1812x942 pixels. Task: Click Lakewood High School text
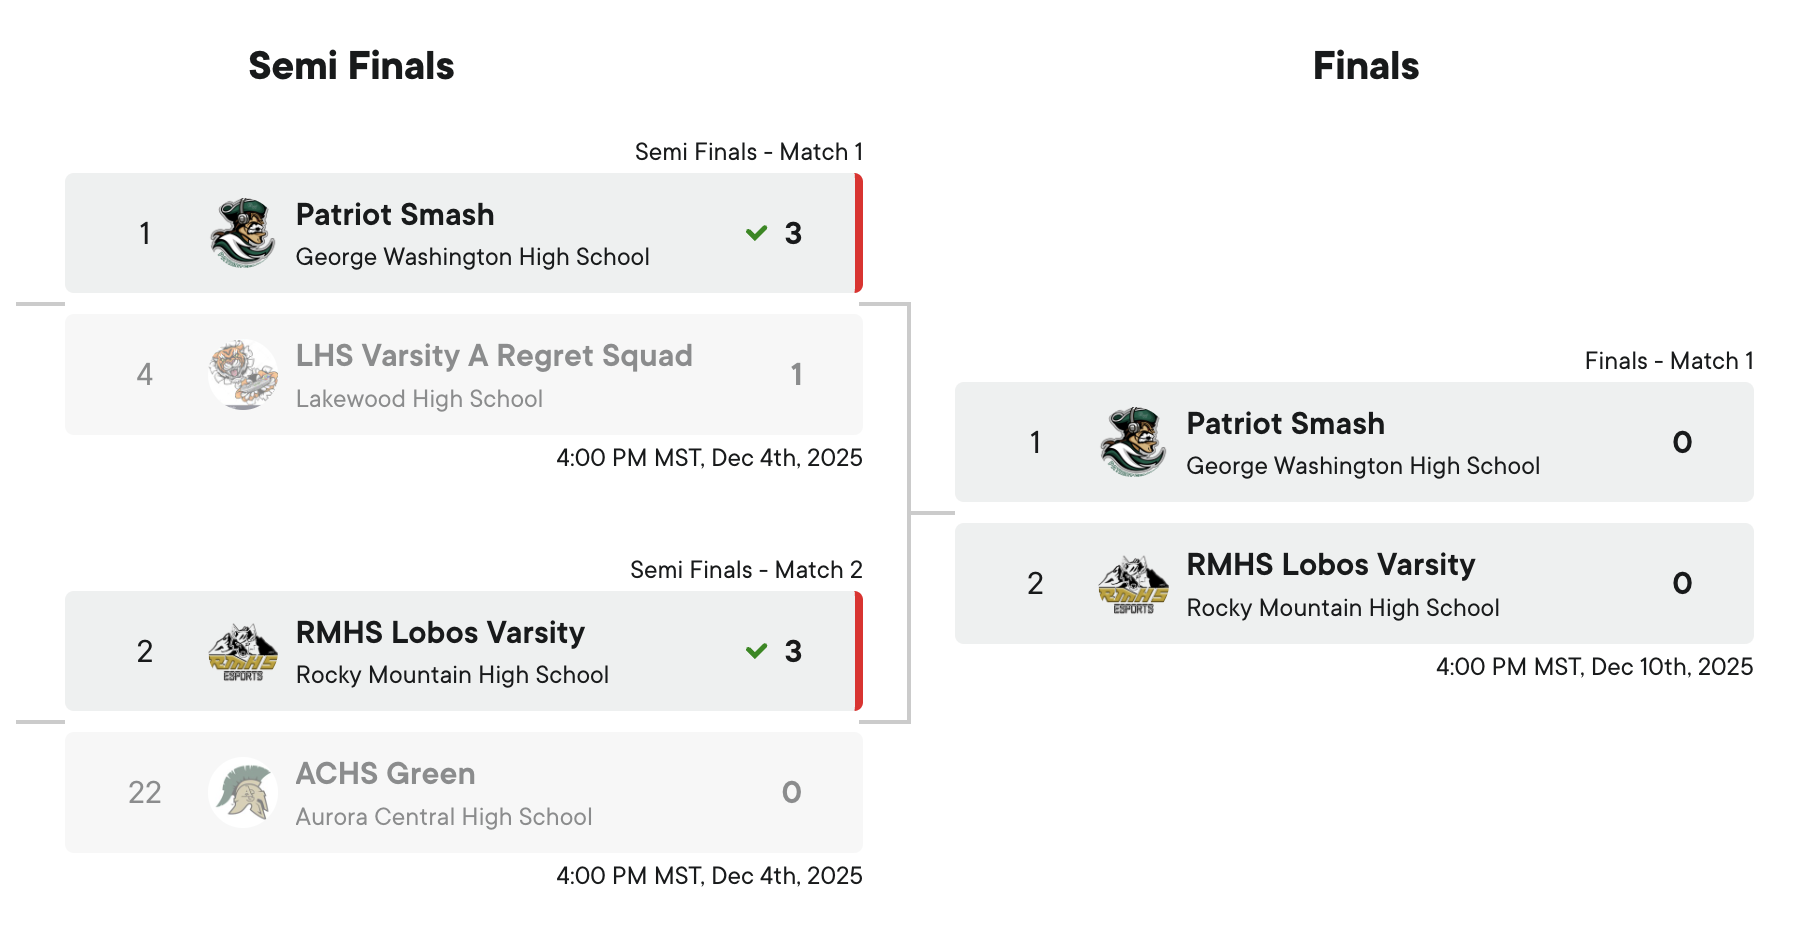419,399
